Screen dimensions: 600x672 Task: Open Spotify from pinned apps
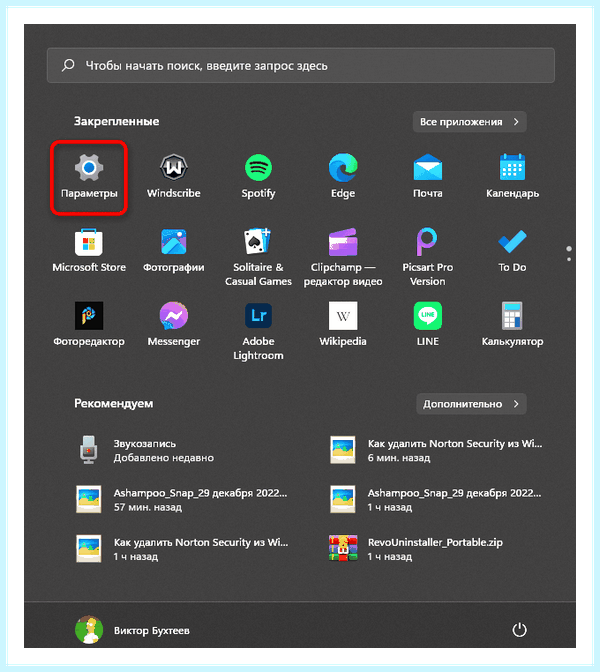point(258,177)
